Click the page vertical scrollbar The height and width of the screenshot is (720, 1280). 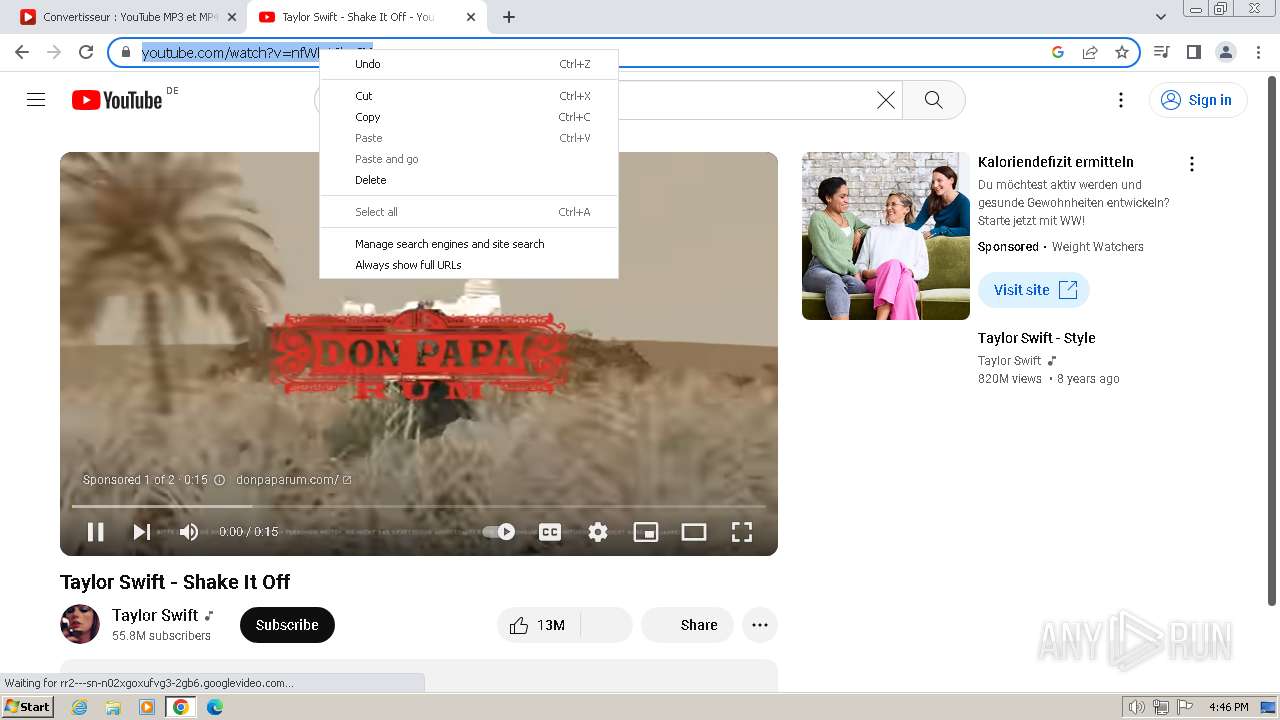[1272, 340]
